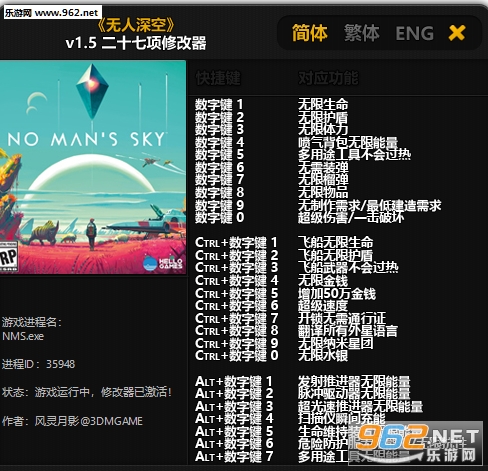Select 无制作需求/最低建造需求 option

(x=369, y=205)
